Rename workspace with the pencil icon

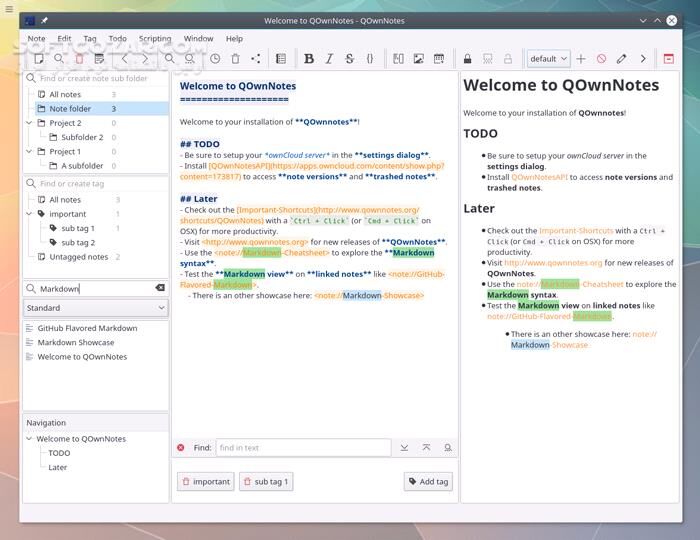tap(621, 58)
